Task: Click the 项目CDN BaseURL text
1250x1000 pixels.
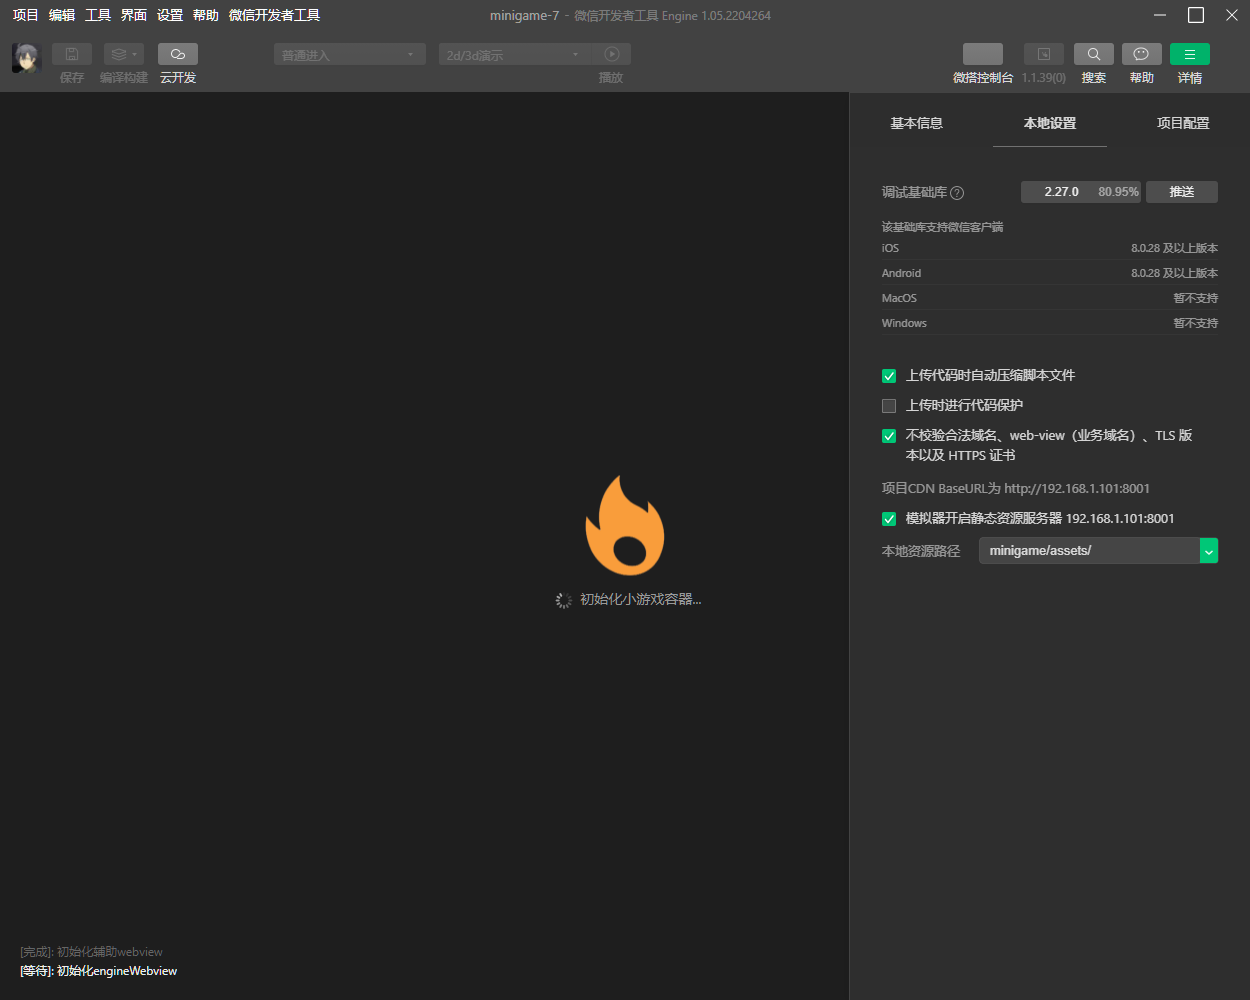Action: [1016, 489]
